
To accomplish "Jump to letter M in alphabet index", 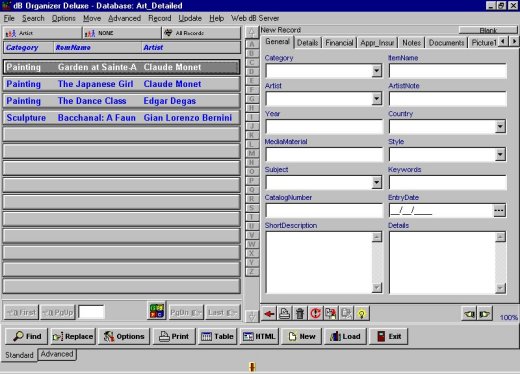I will (252, 153).
